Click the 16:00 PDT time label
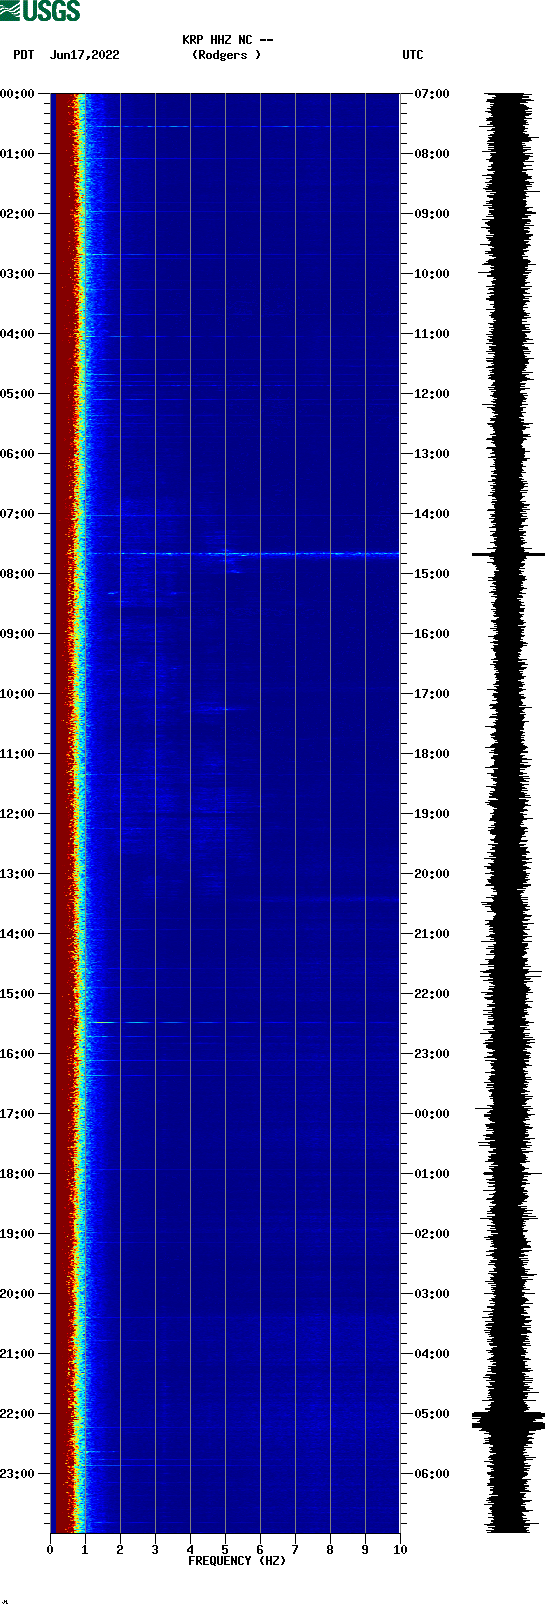This screenshot has width=552, height=1613. [x=18, y=1054]
